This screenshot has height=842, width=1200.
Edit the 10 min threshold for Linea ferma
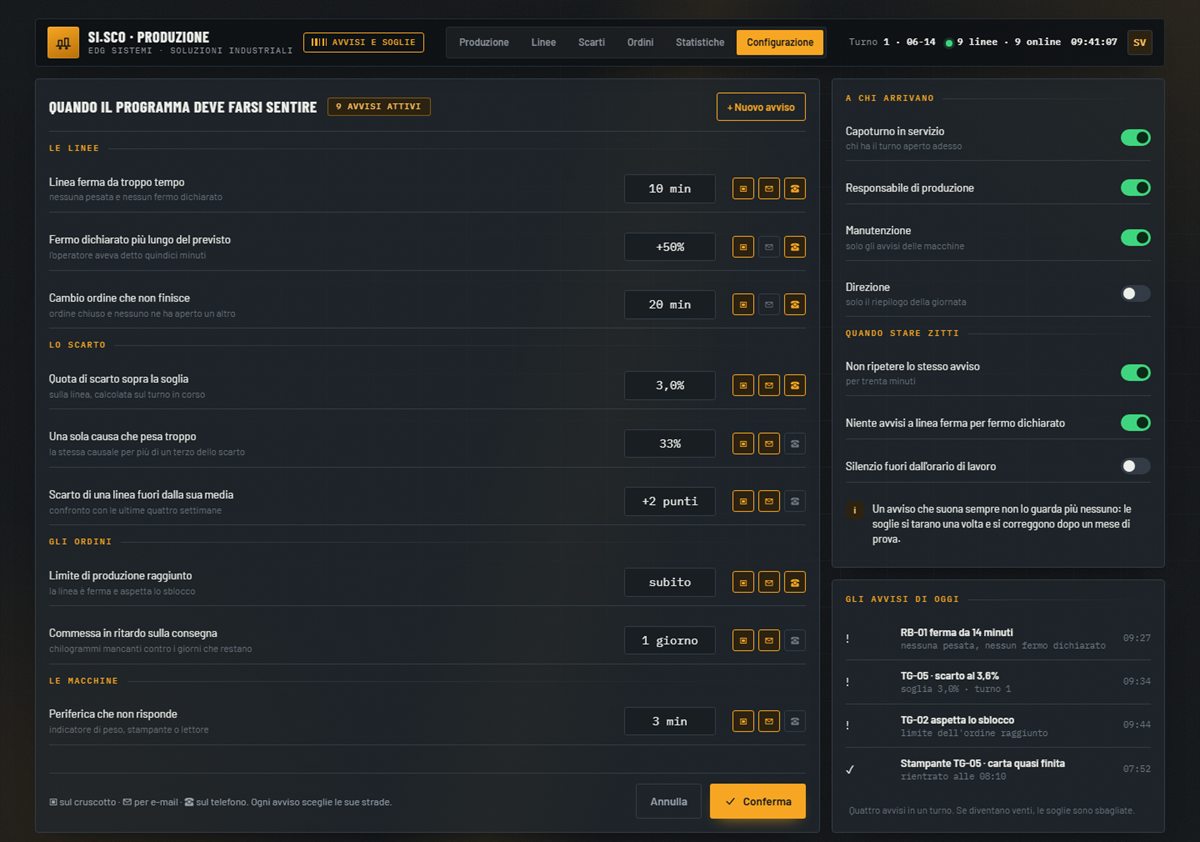(670, 188)
